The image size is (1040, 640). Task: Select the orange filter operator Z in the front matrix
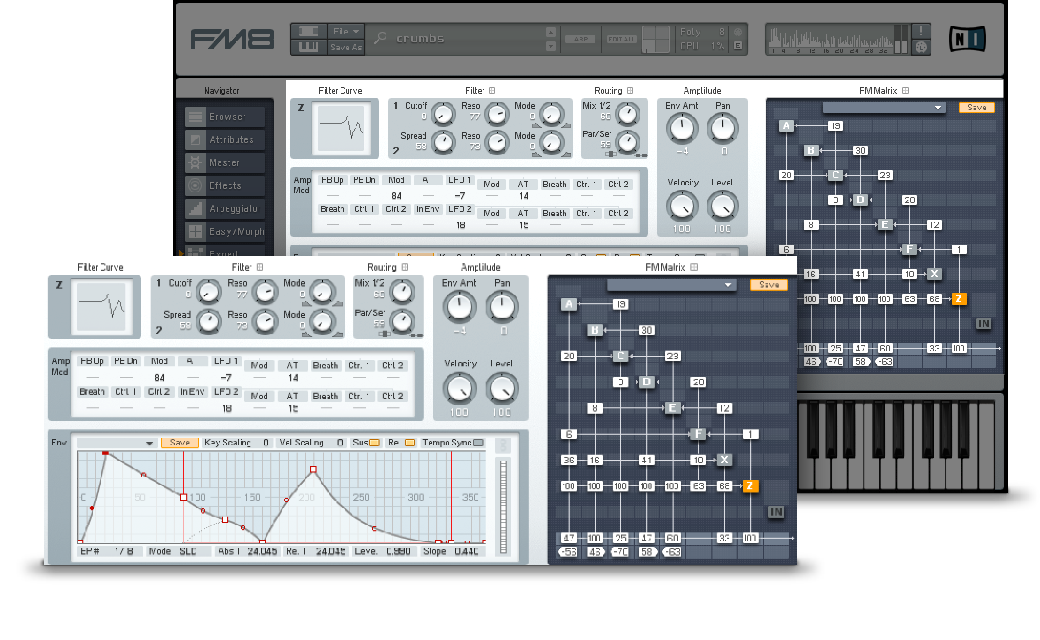750,486
